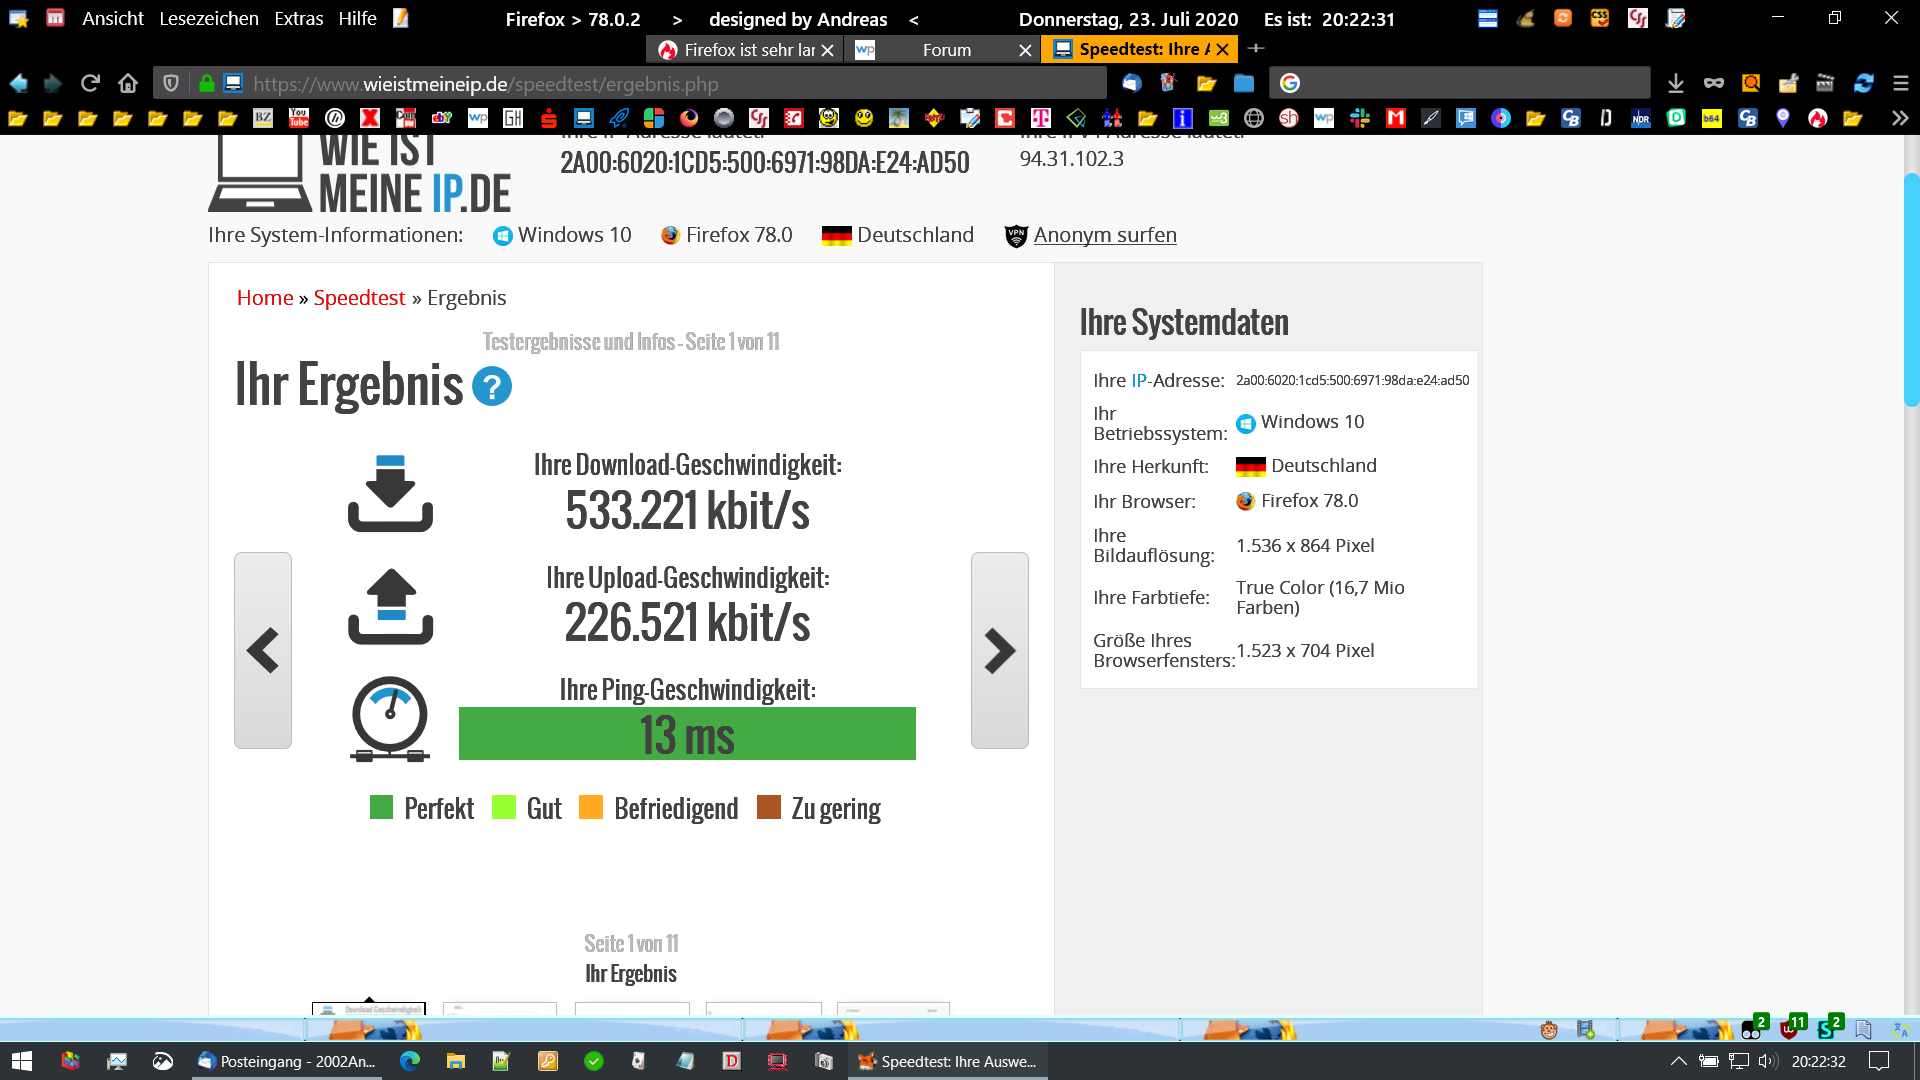Open the Anonym surfen link

(x=1104, y=235)
